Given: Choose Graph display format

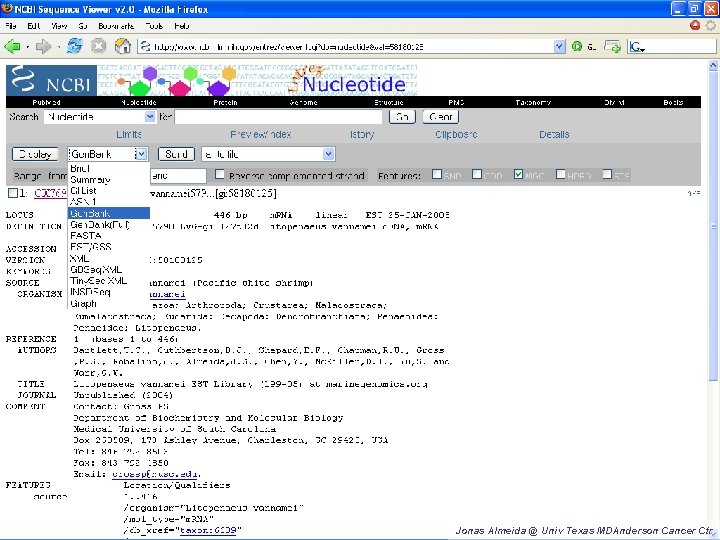Looking at the screenshot, I should pyautogui.click(x=108, y=303).
